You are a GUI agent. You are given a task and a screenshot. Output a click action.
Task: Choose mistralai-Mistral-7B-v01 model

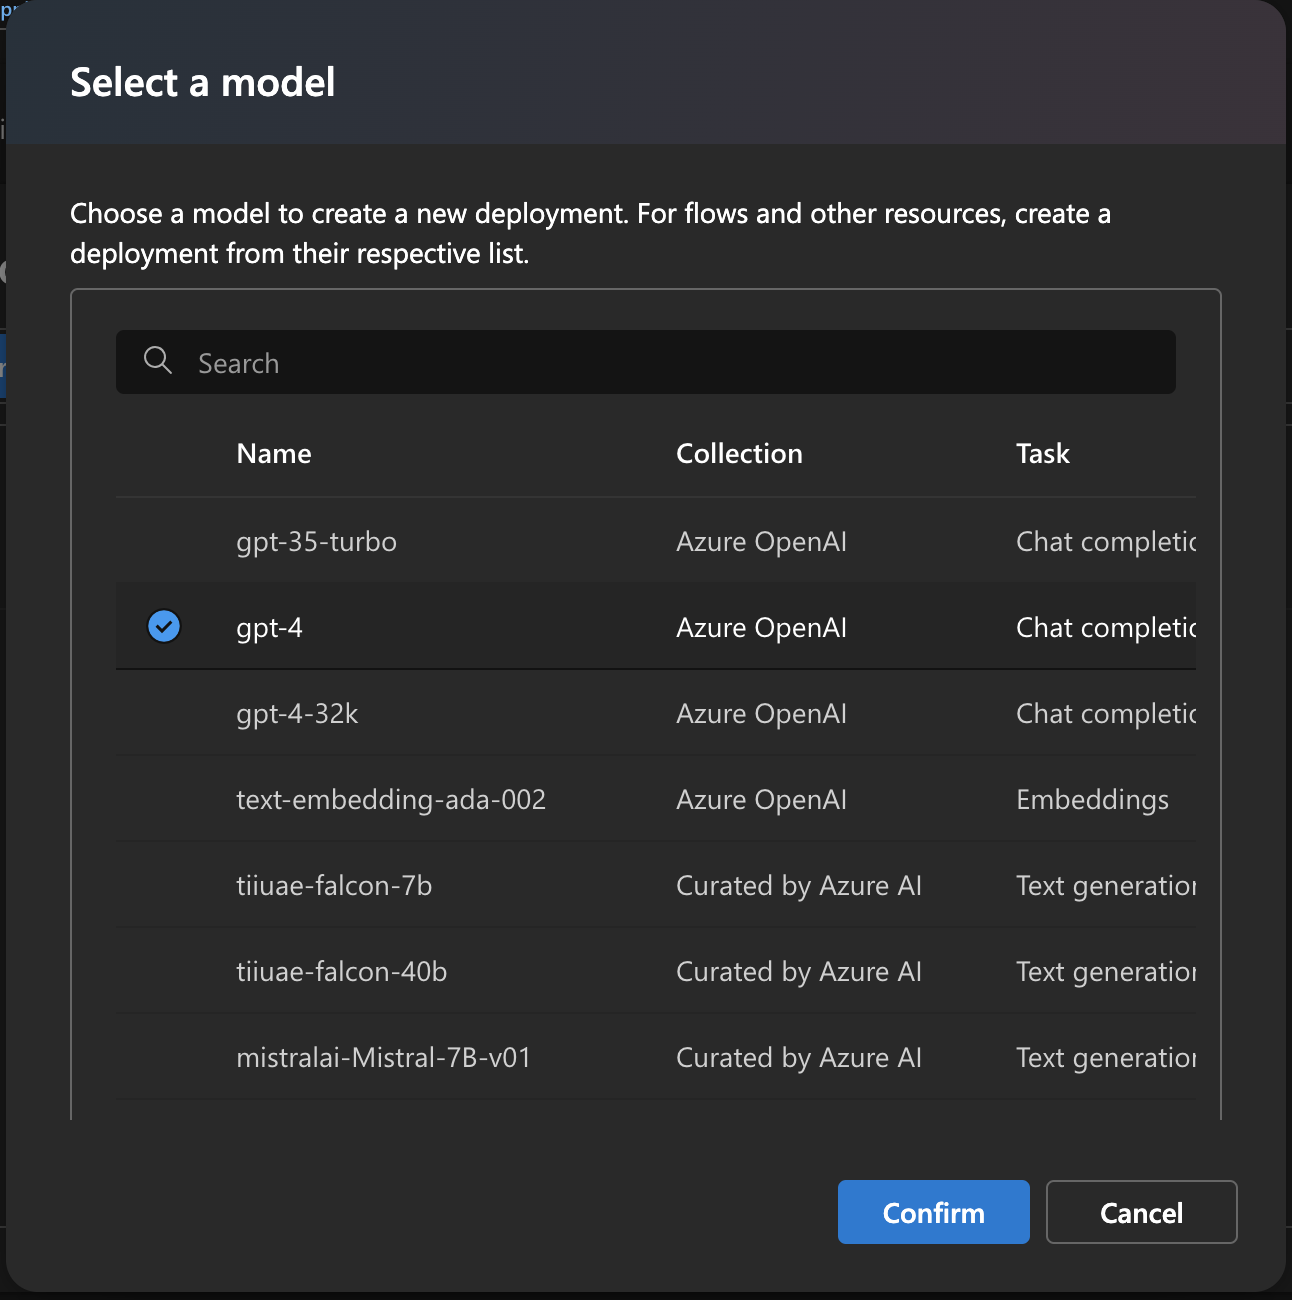pyautogui.click(x=383, y=1058)
